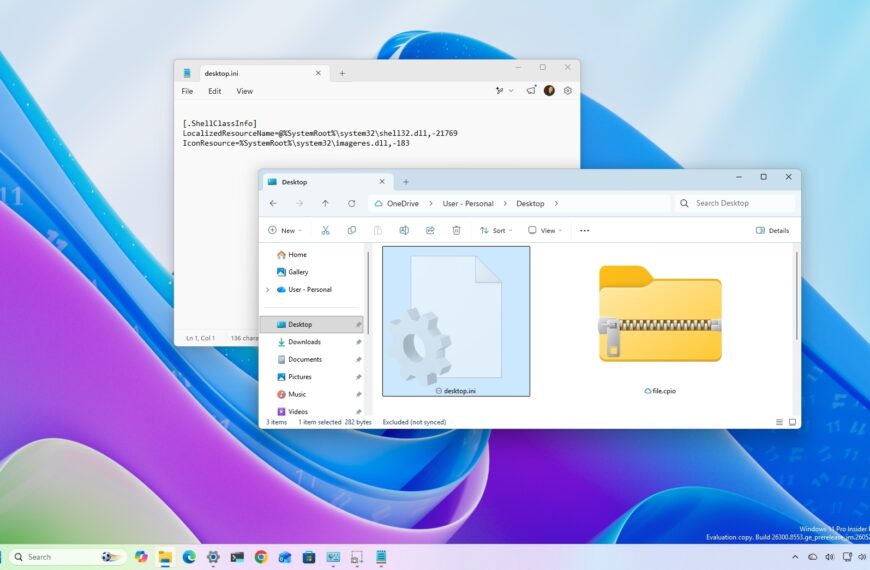The image size is (870, 570).
Task: Close the desktop.ini tab in Notepad
Action: (x=318, y=73)
